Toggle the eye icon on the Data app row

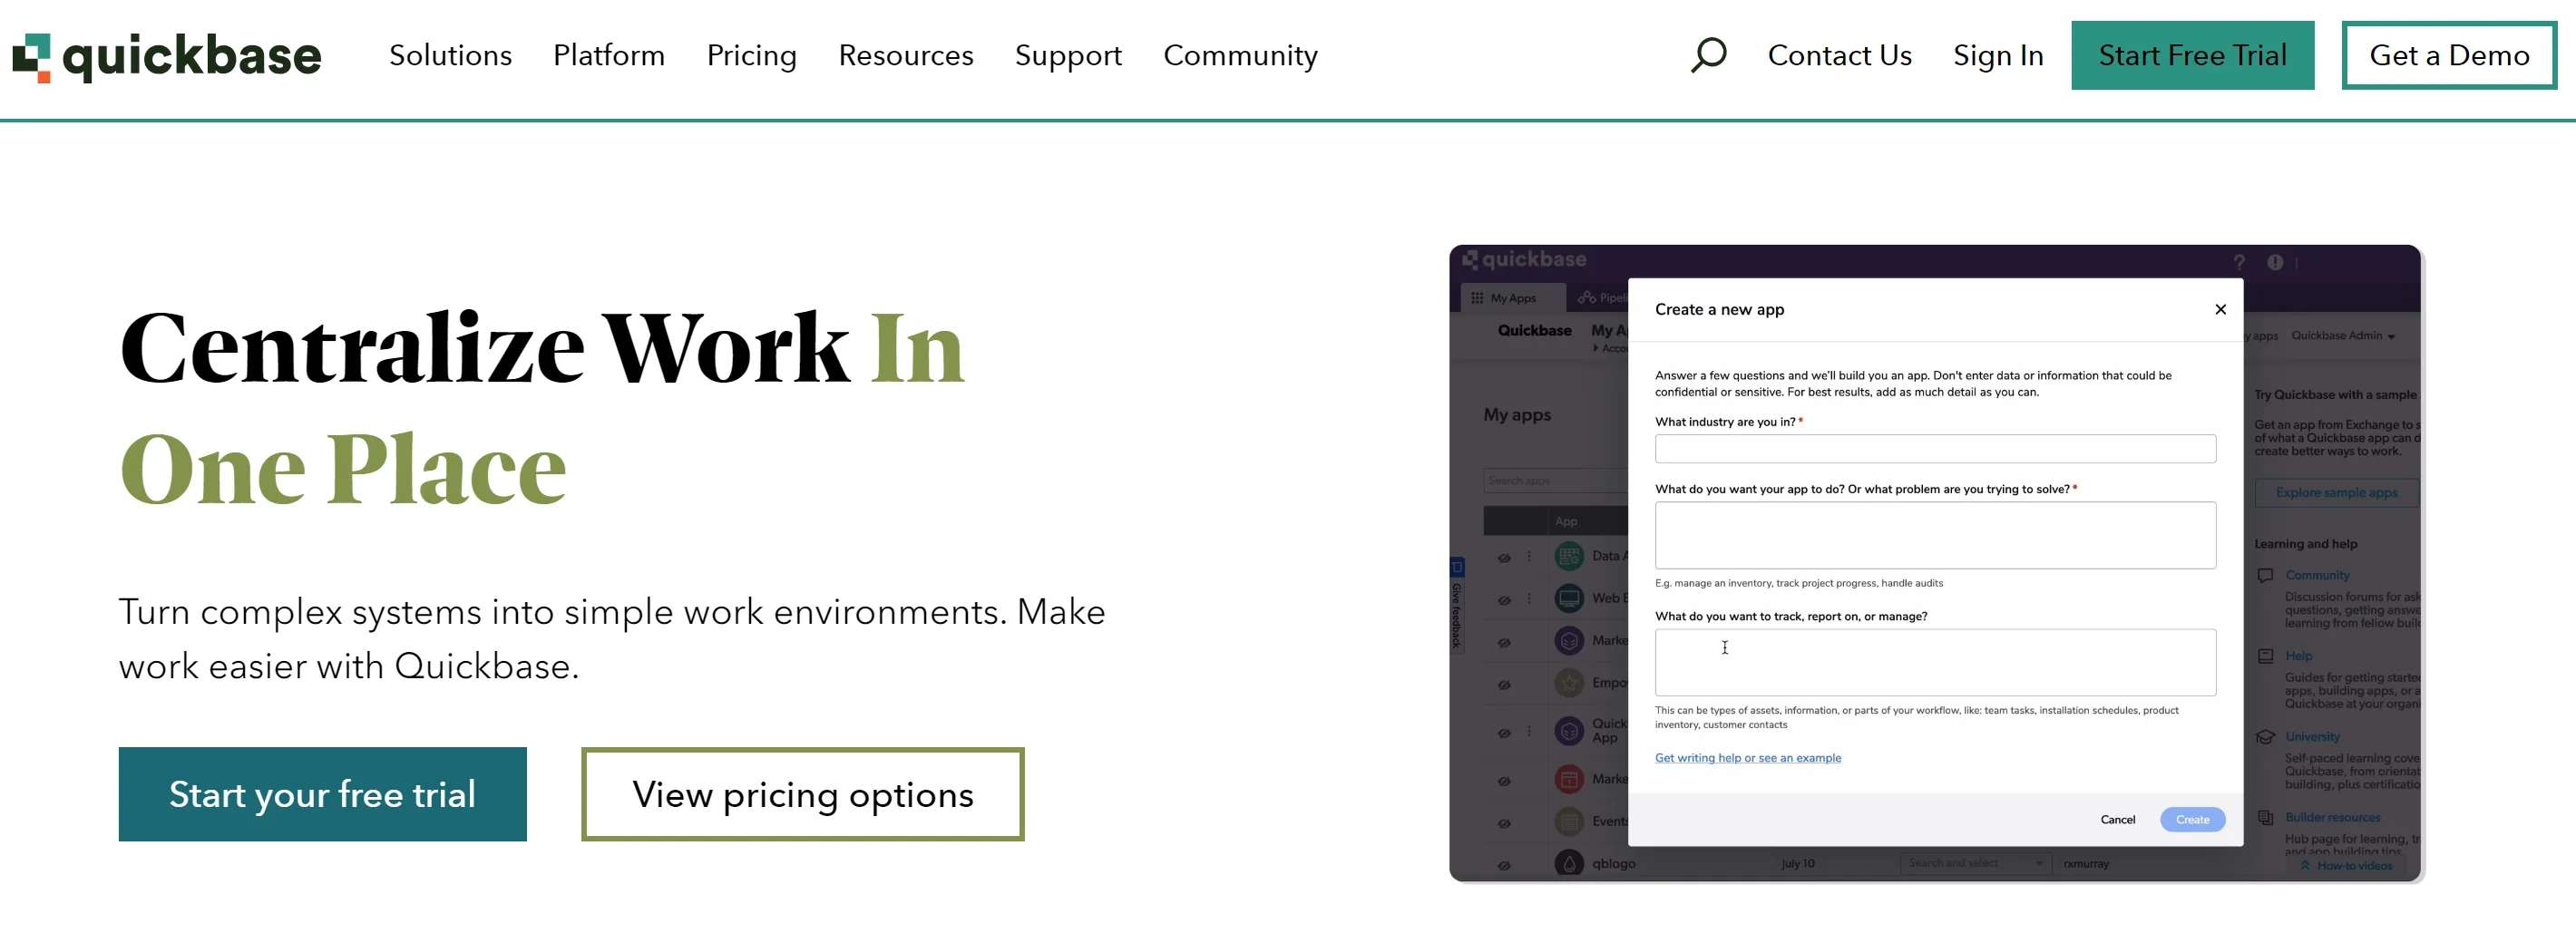pyautogui.click(x=1503, y=558)
